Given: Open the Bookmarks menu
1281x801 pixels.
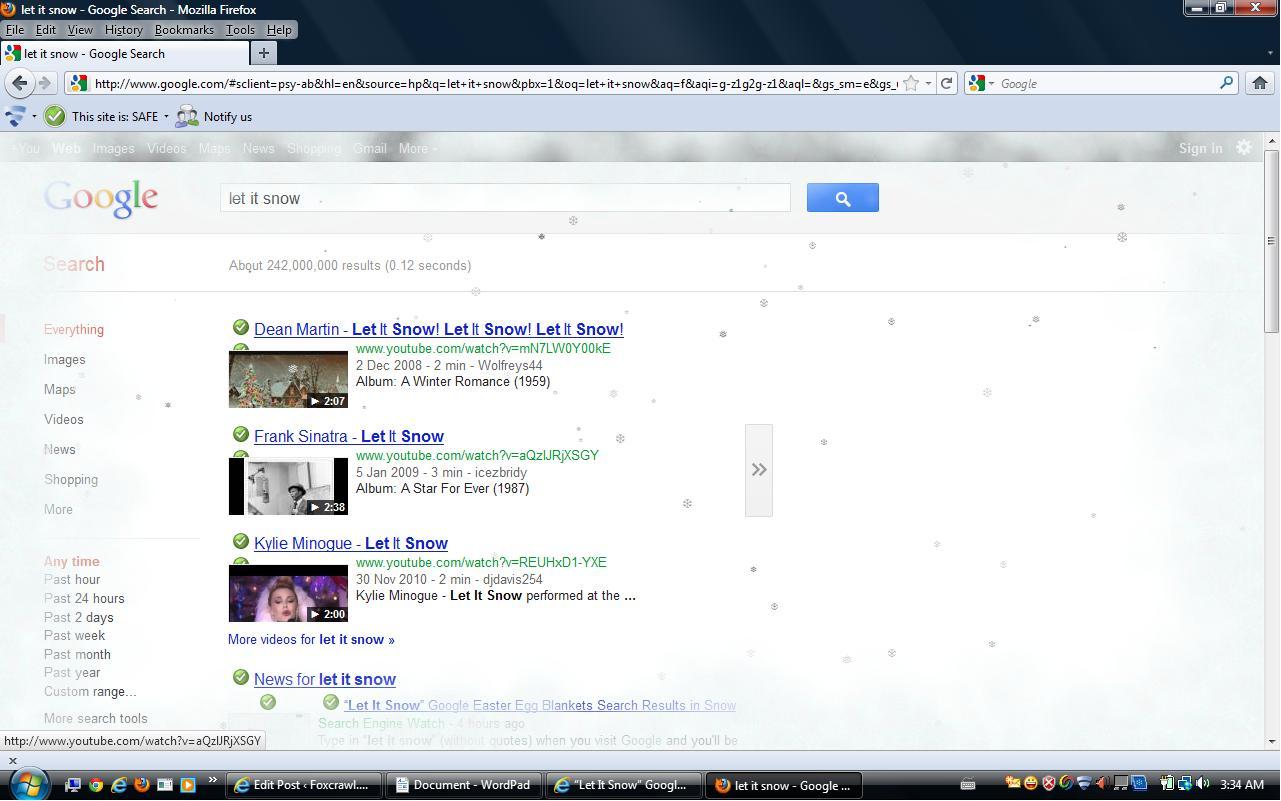Looking at the screenshot, I should 184,30.
